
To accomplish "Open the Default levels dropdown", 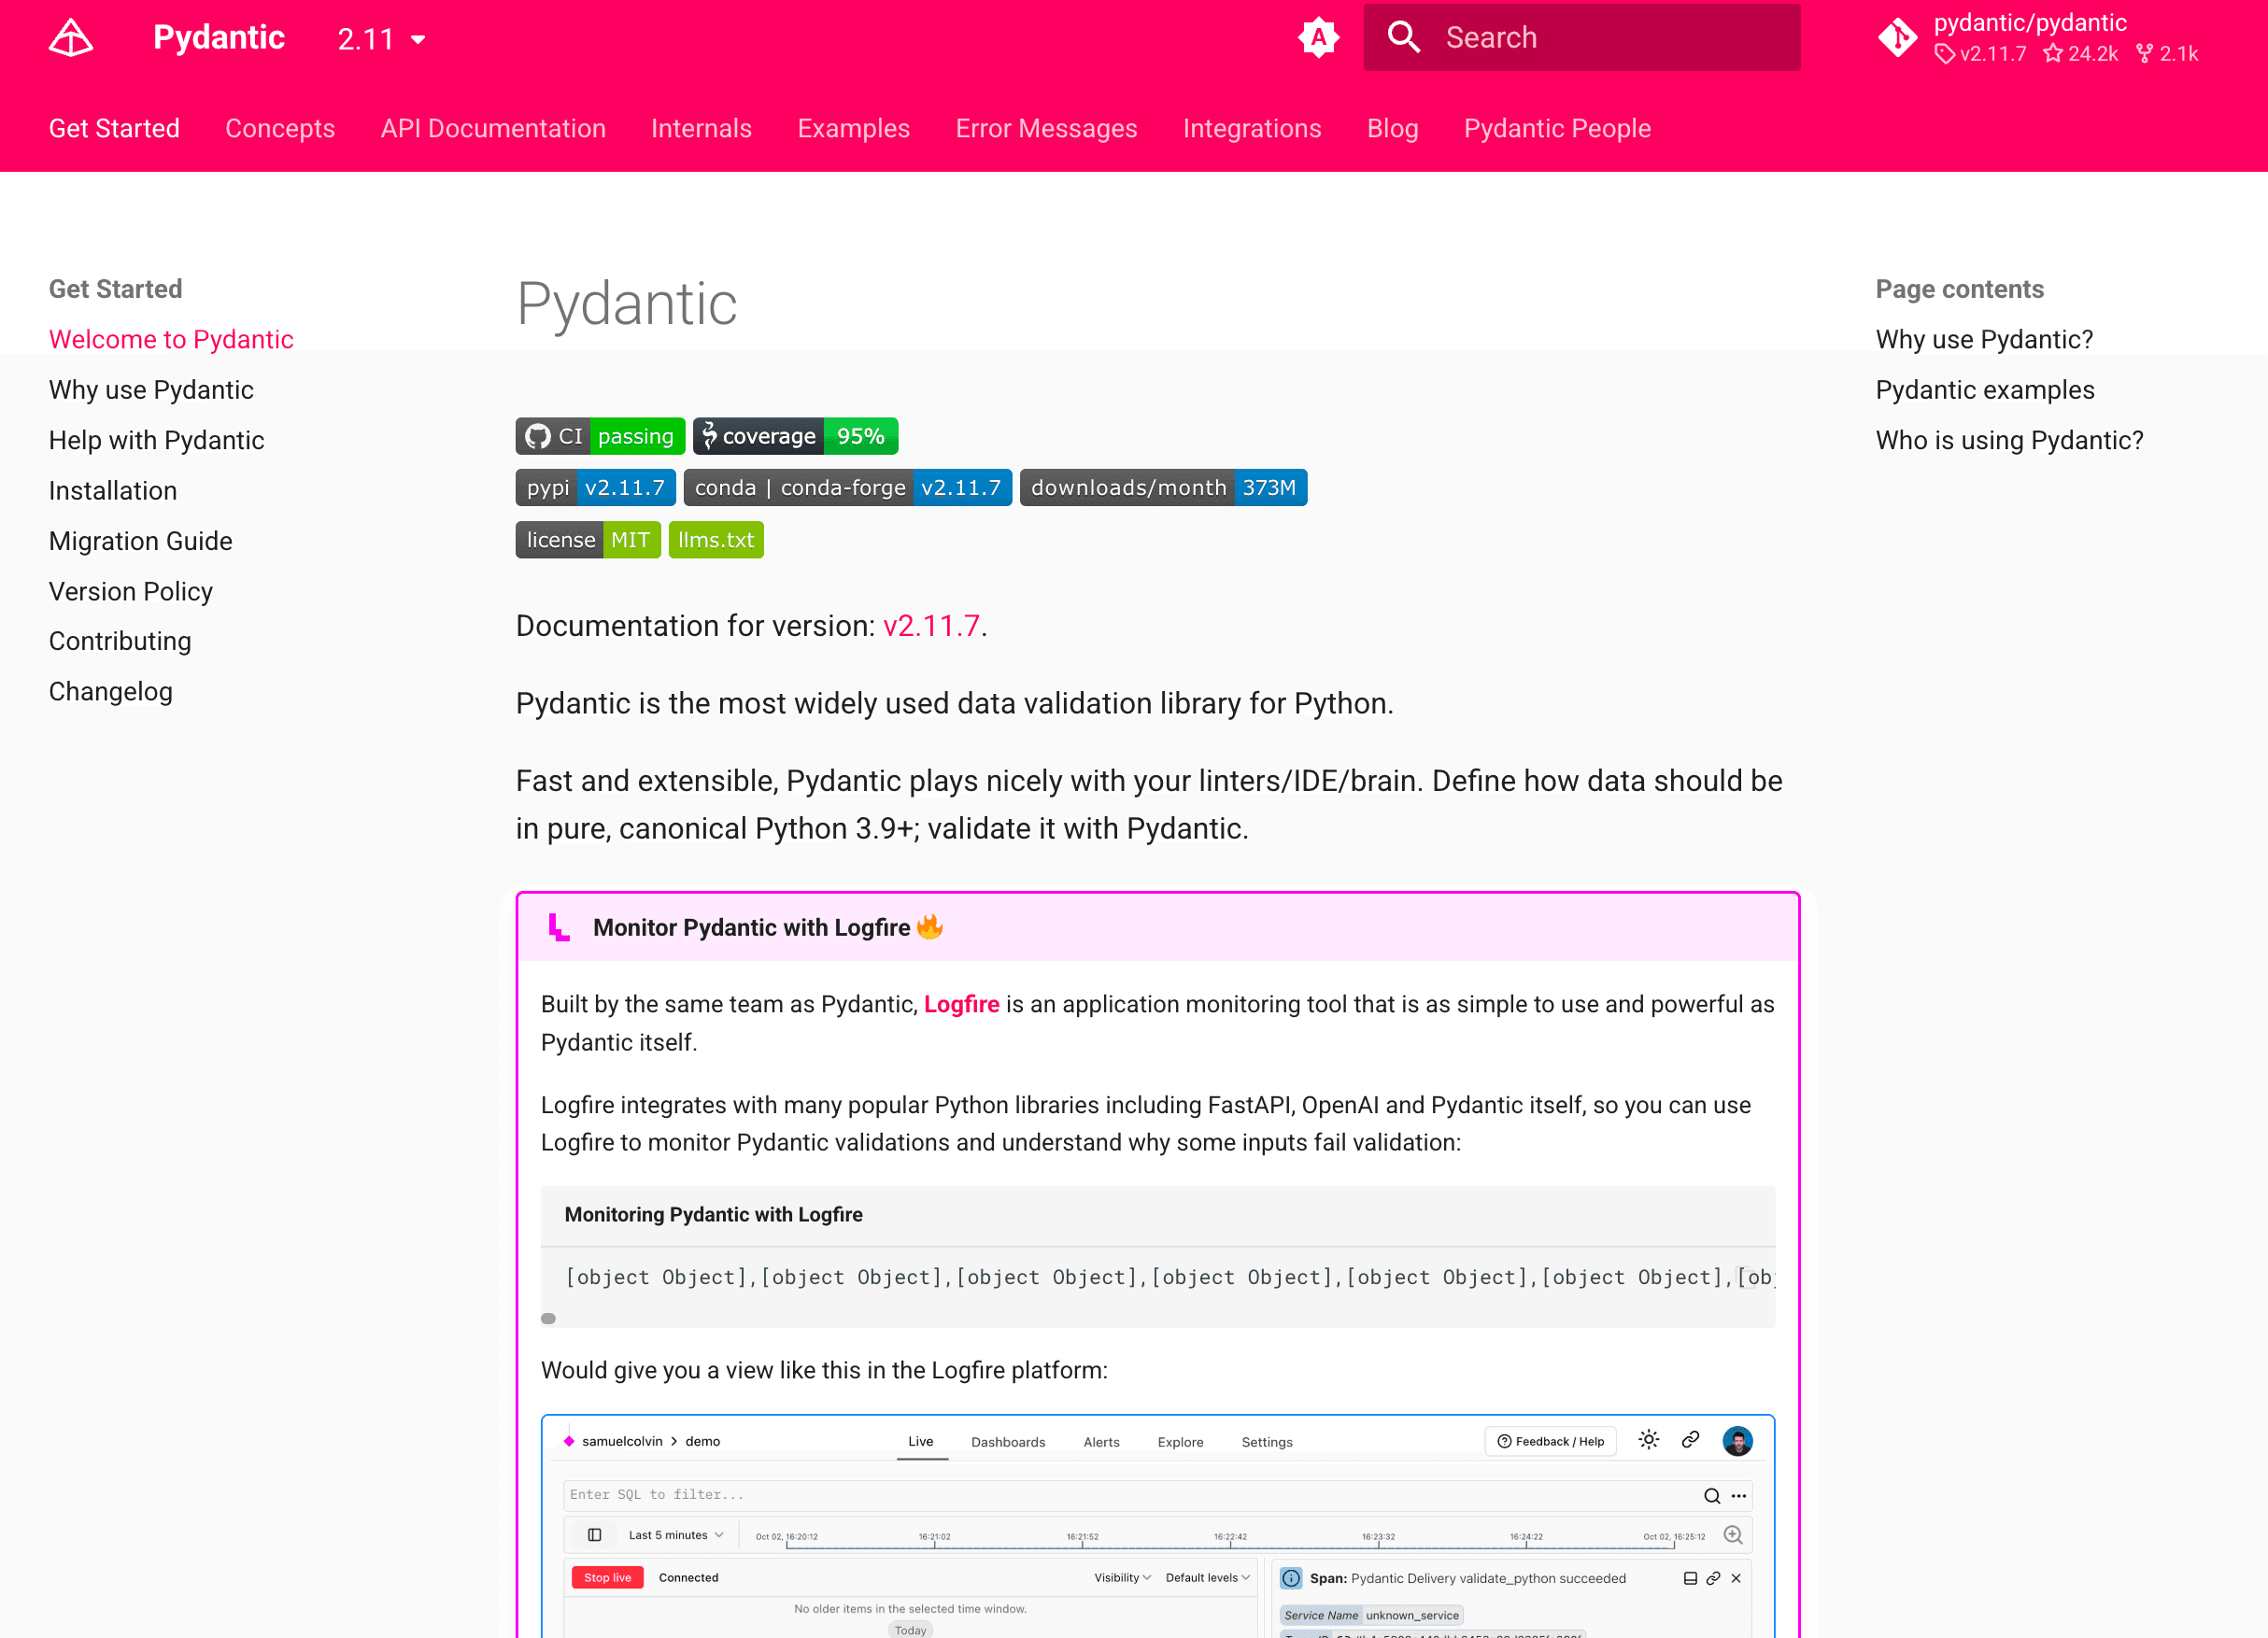I will point(1208,1578).
